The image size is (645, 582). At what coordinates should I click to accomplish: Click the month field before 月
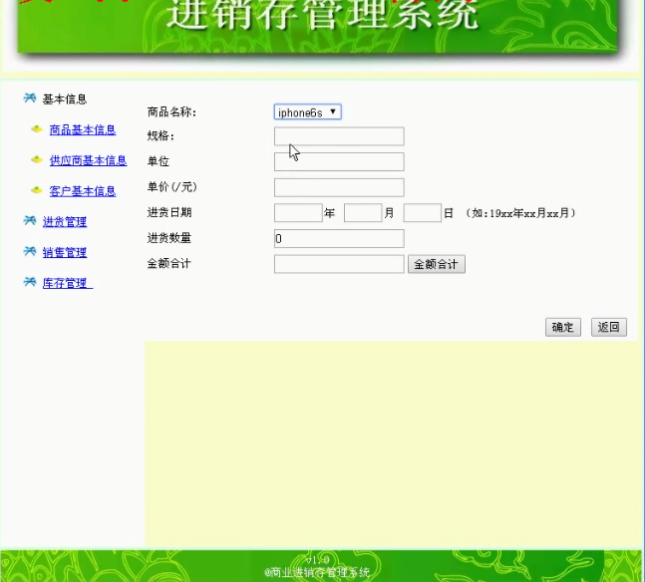coord(363,213)
